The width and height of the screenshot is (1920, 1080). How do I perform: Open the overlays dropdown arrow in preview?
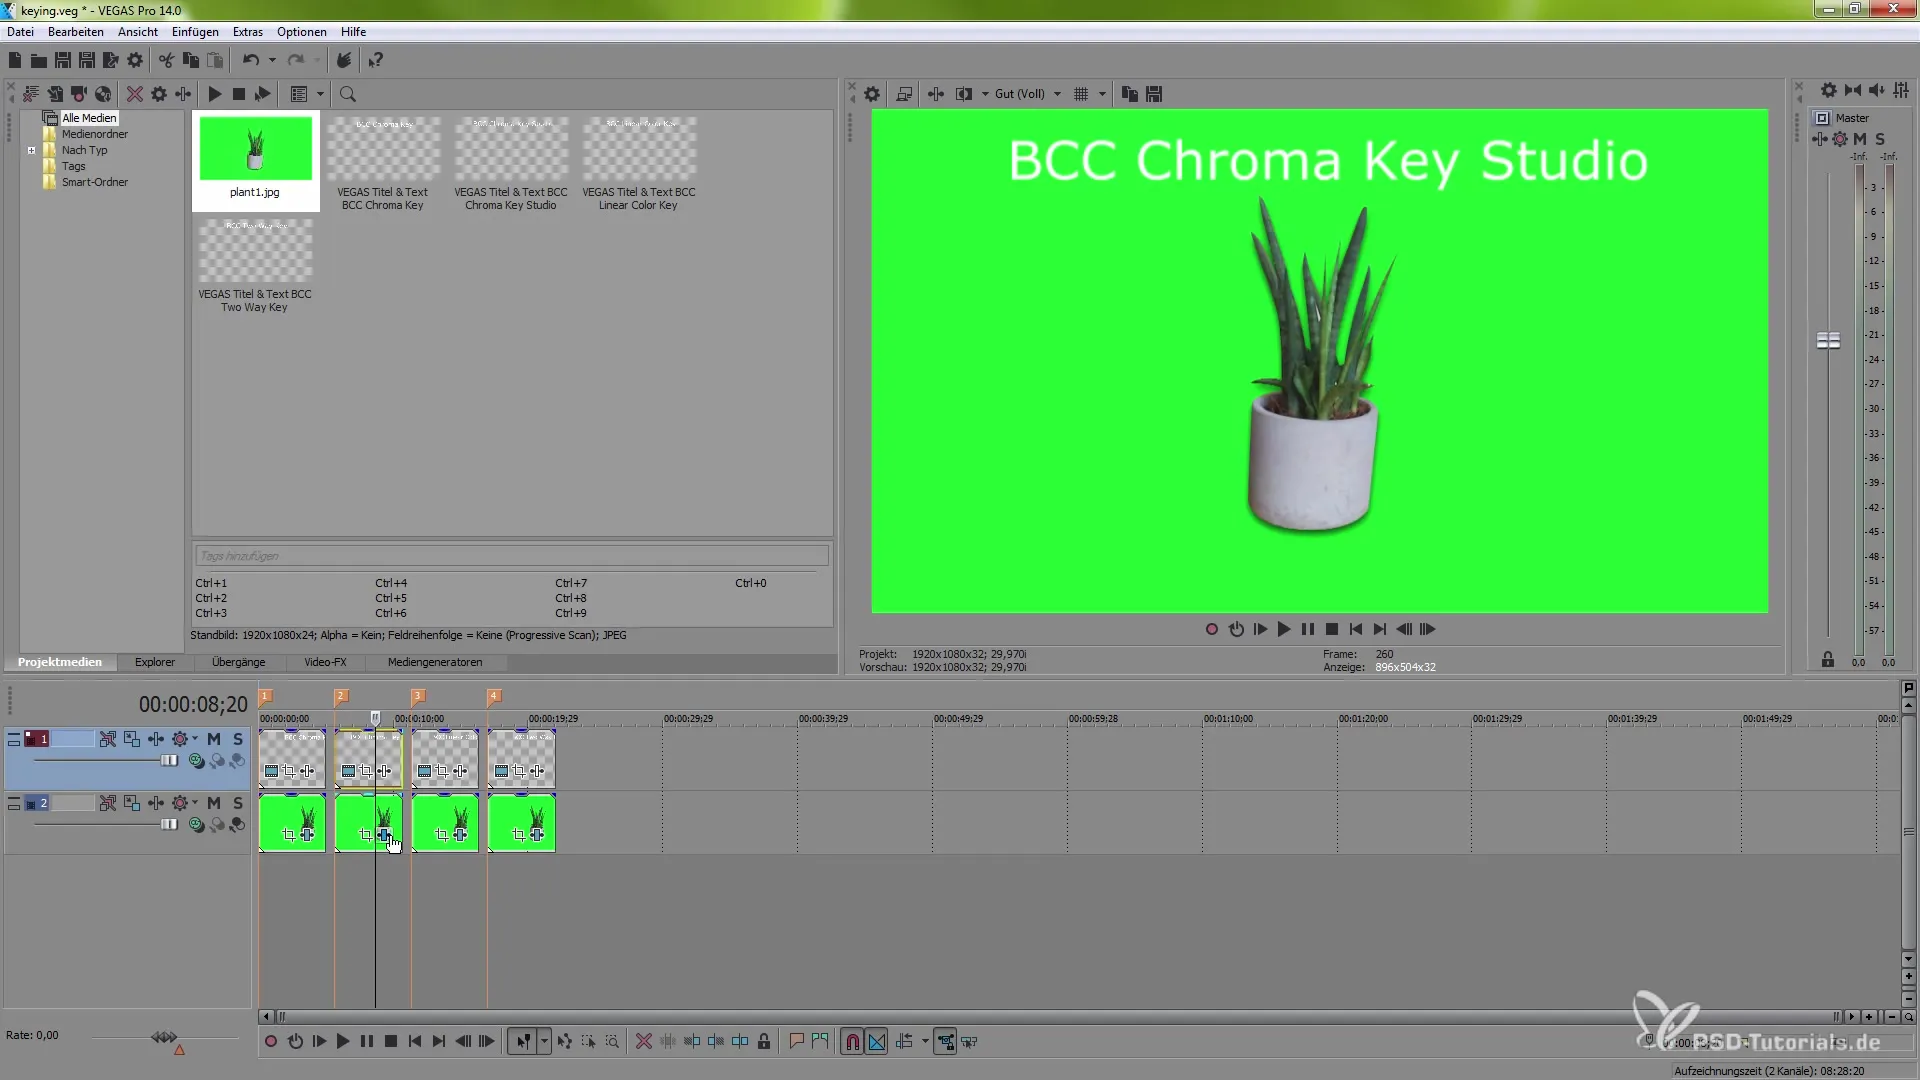coord(1102,94)
